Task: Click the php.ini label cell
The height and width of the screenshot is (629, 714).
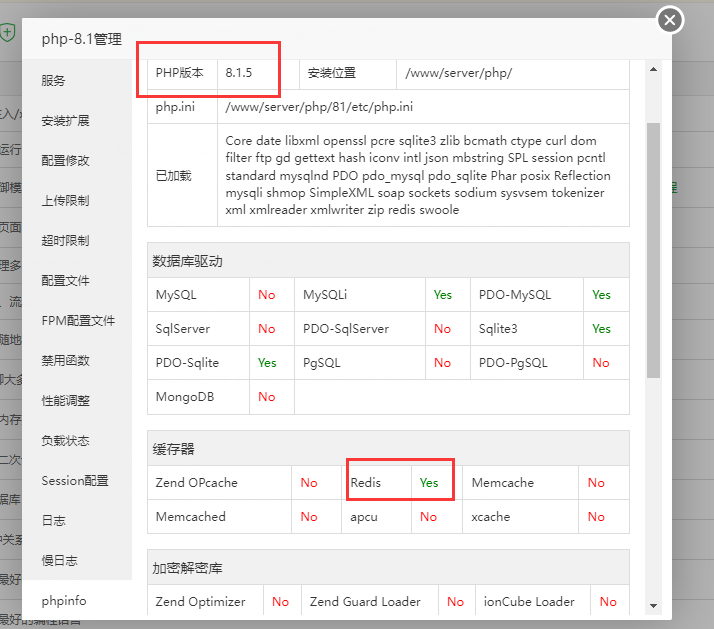Action: tap(182, 107)
